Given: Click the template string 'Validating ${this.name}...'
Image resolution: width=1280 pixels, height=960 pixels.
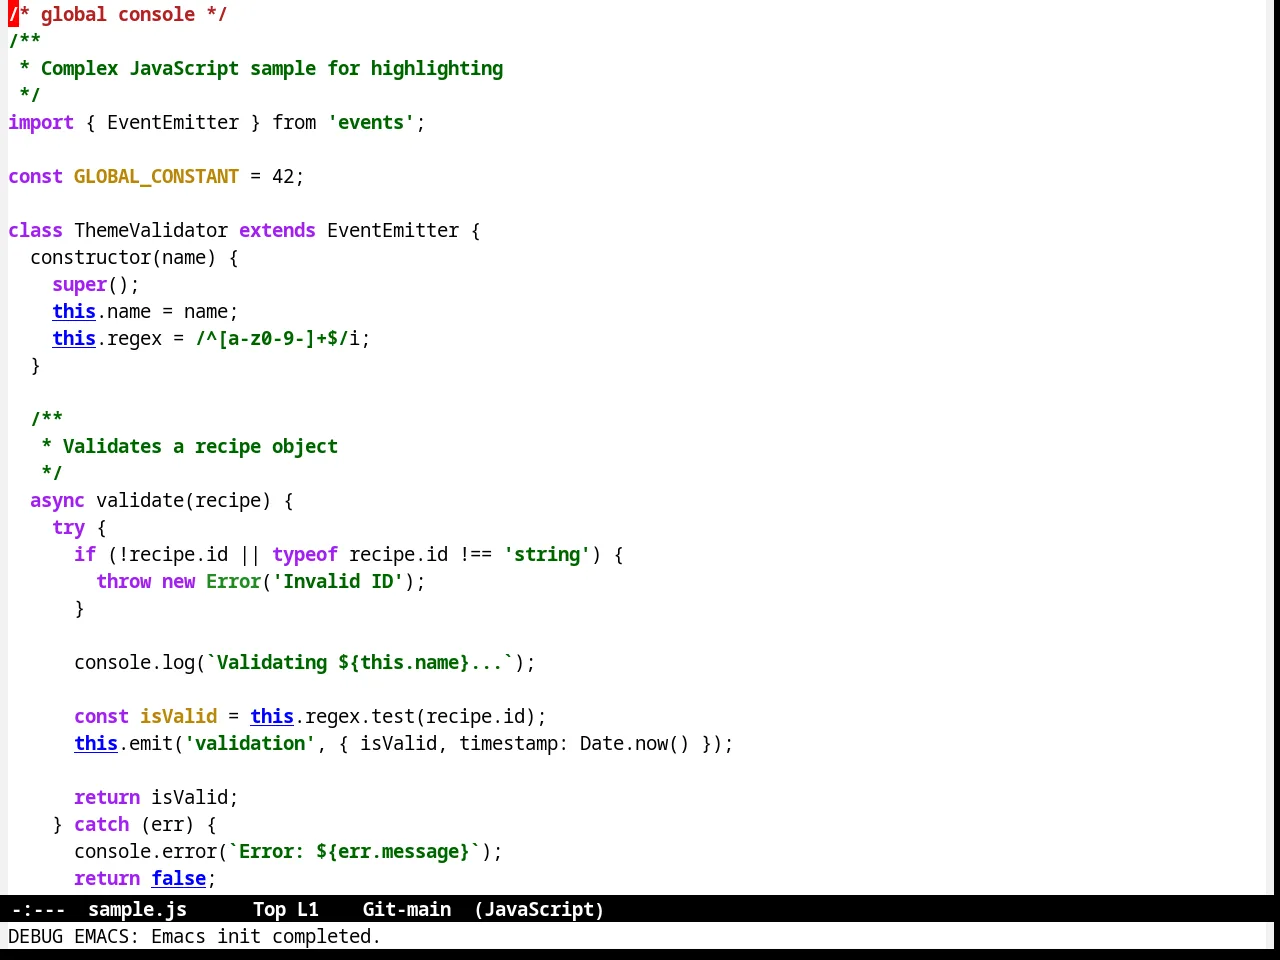Looking at the screenshot, I should (x=360, y=662).
